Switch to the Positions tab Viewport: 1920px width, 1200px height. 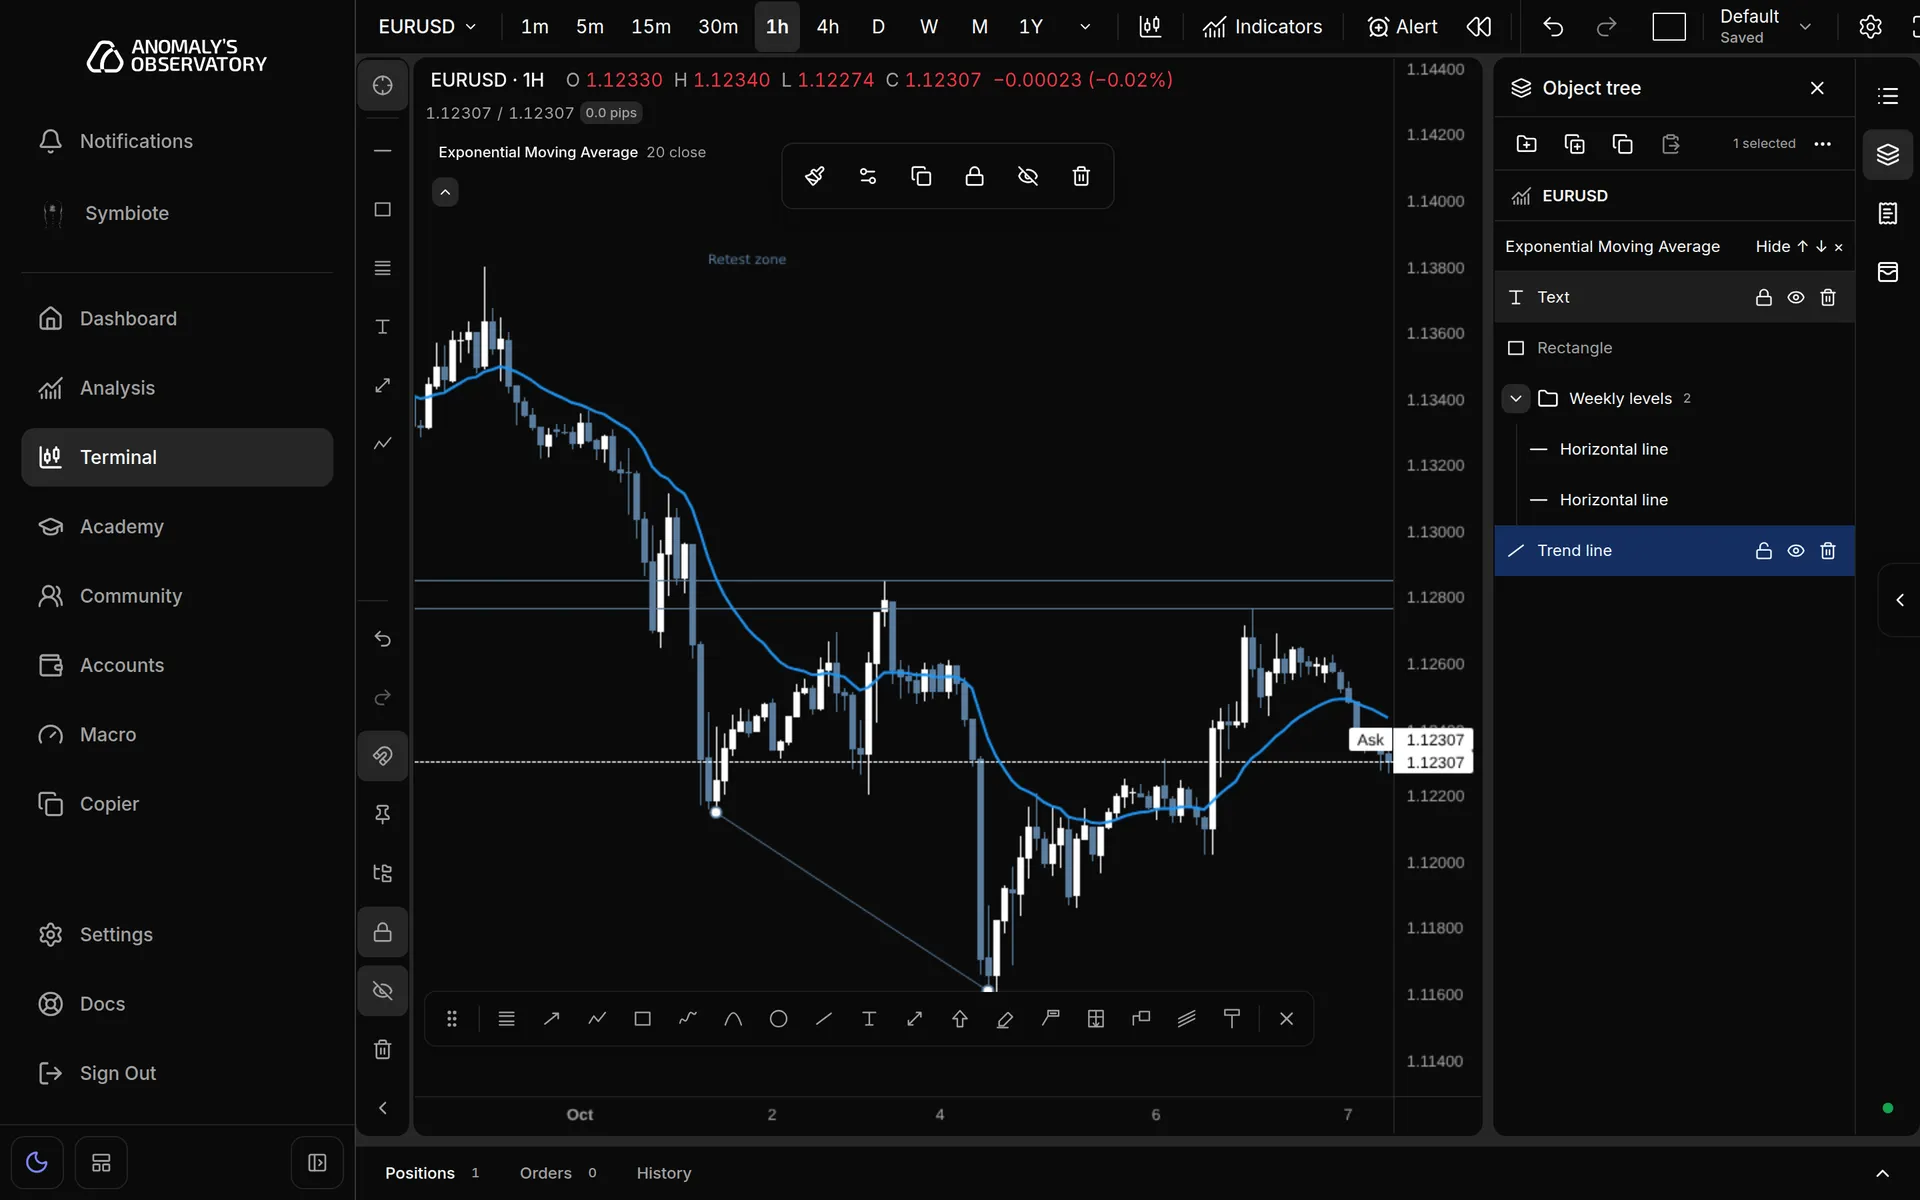tap(432, 1173)
